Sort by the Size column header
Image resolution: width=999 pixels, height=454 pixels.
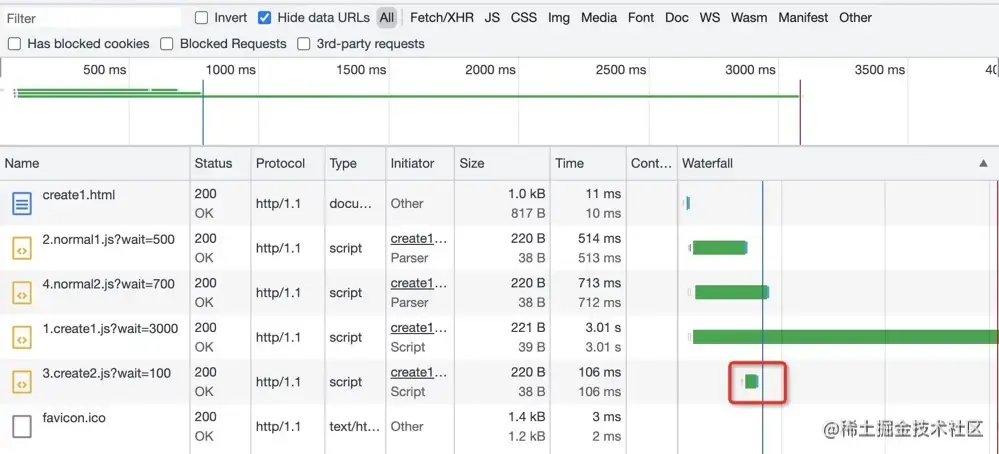(471, 163)
